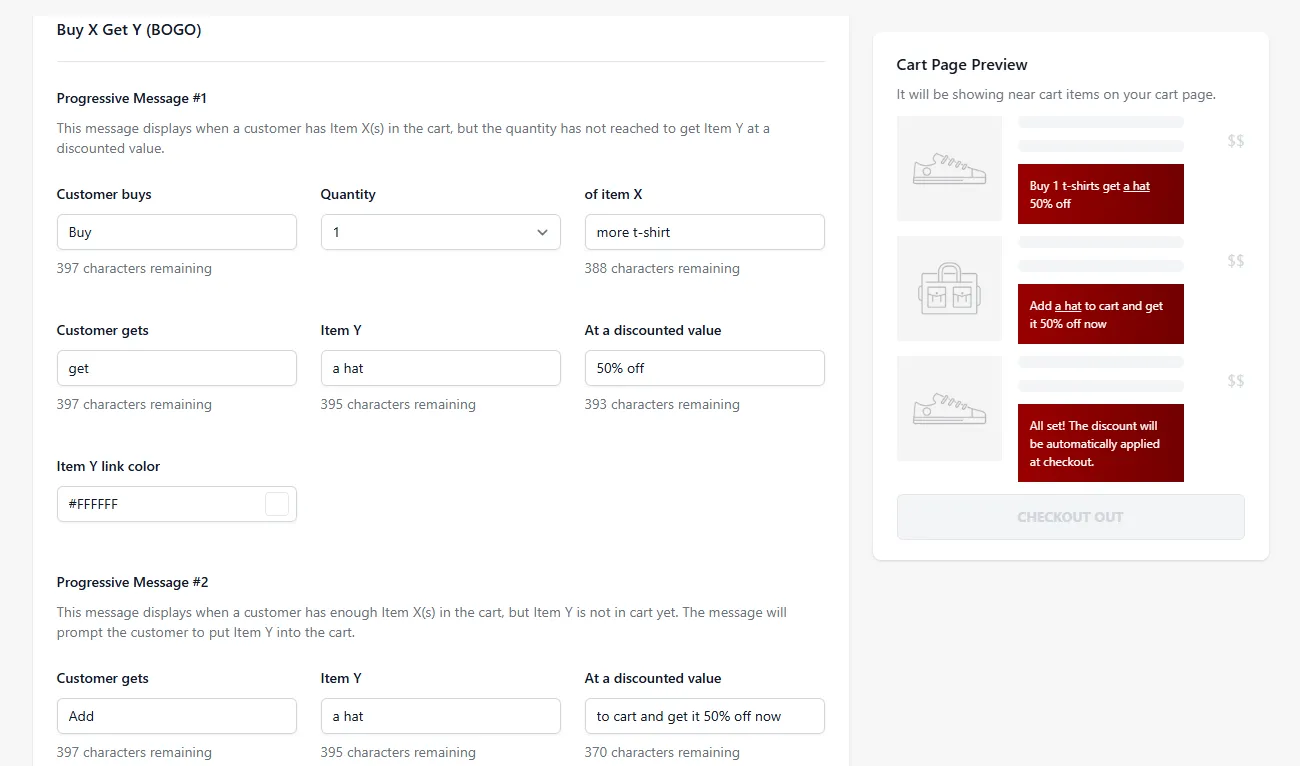Click the 'of item X' label
This screenshot has width=1300, height=766.
click(x=614, y=194)
